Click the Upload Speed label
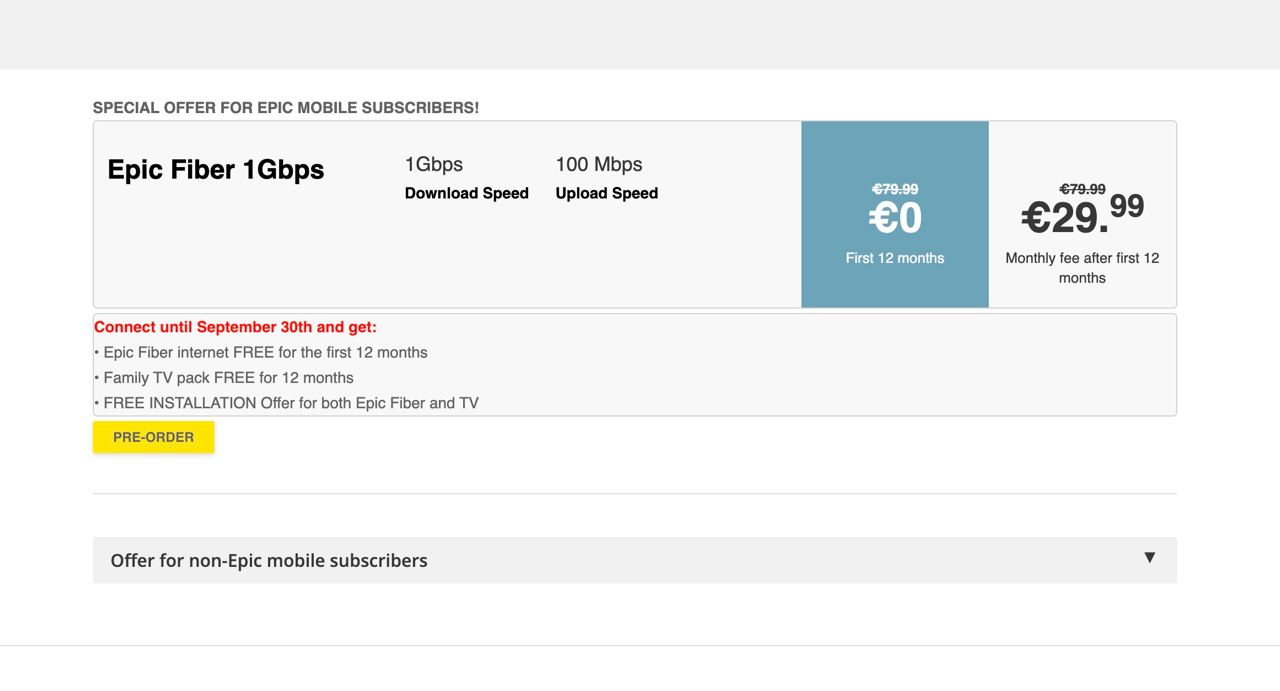 (606, 193)
